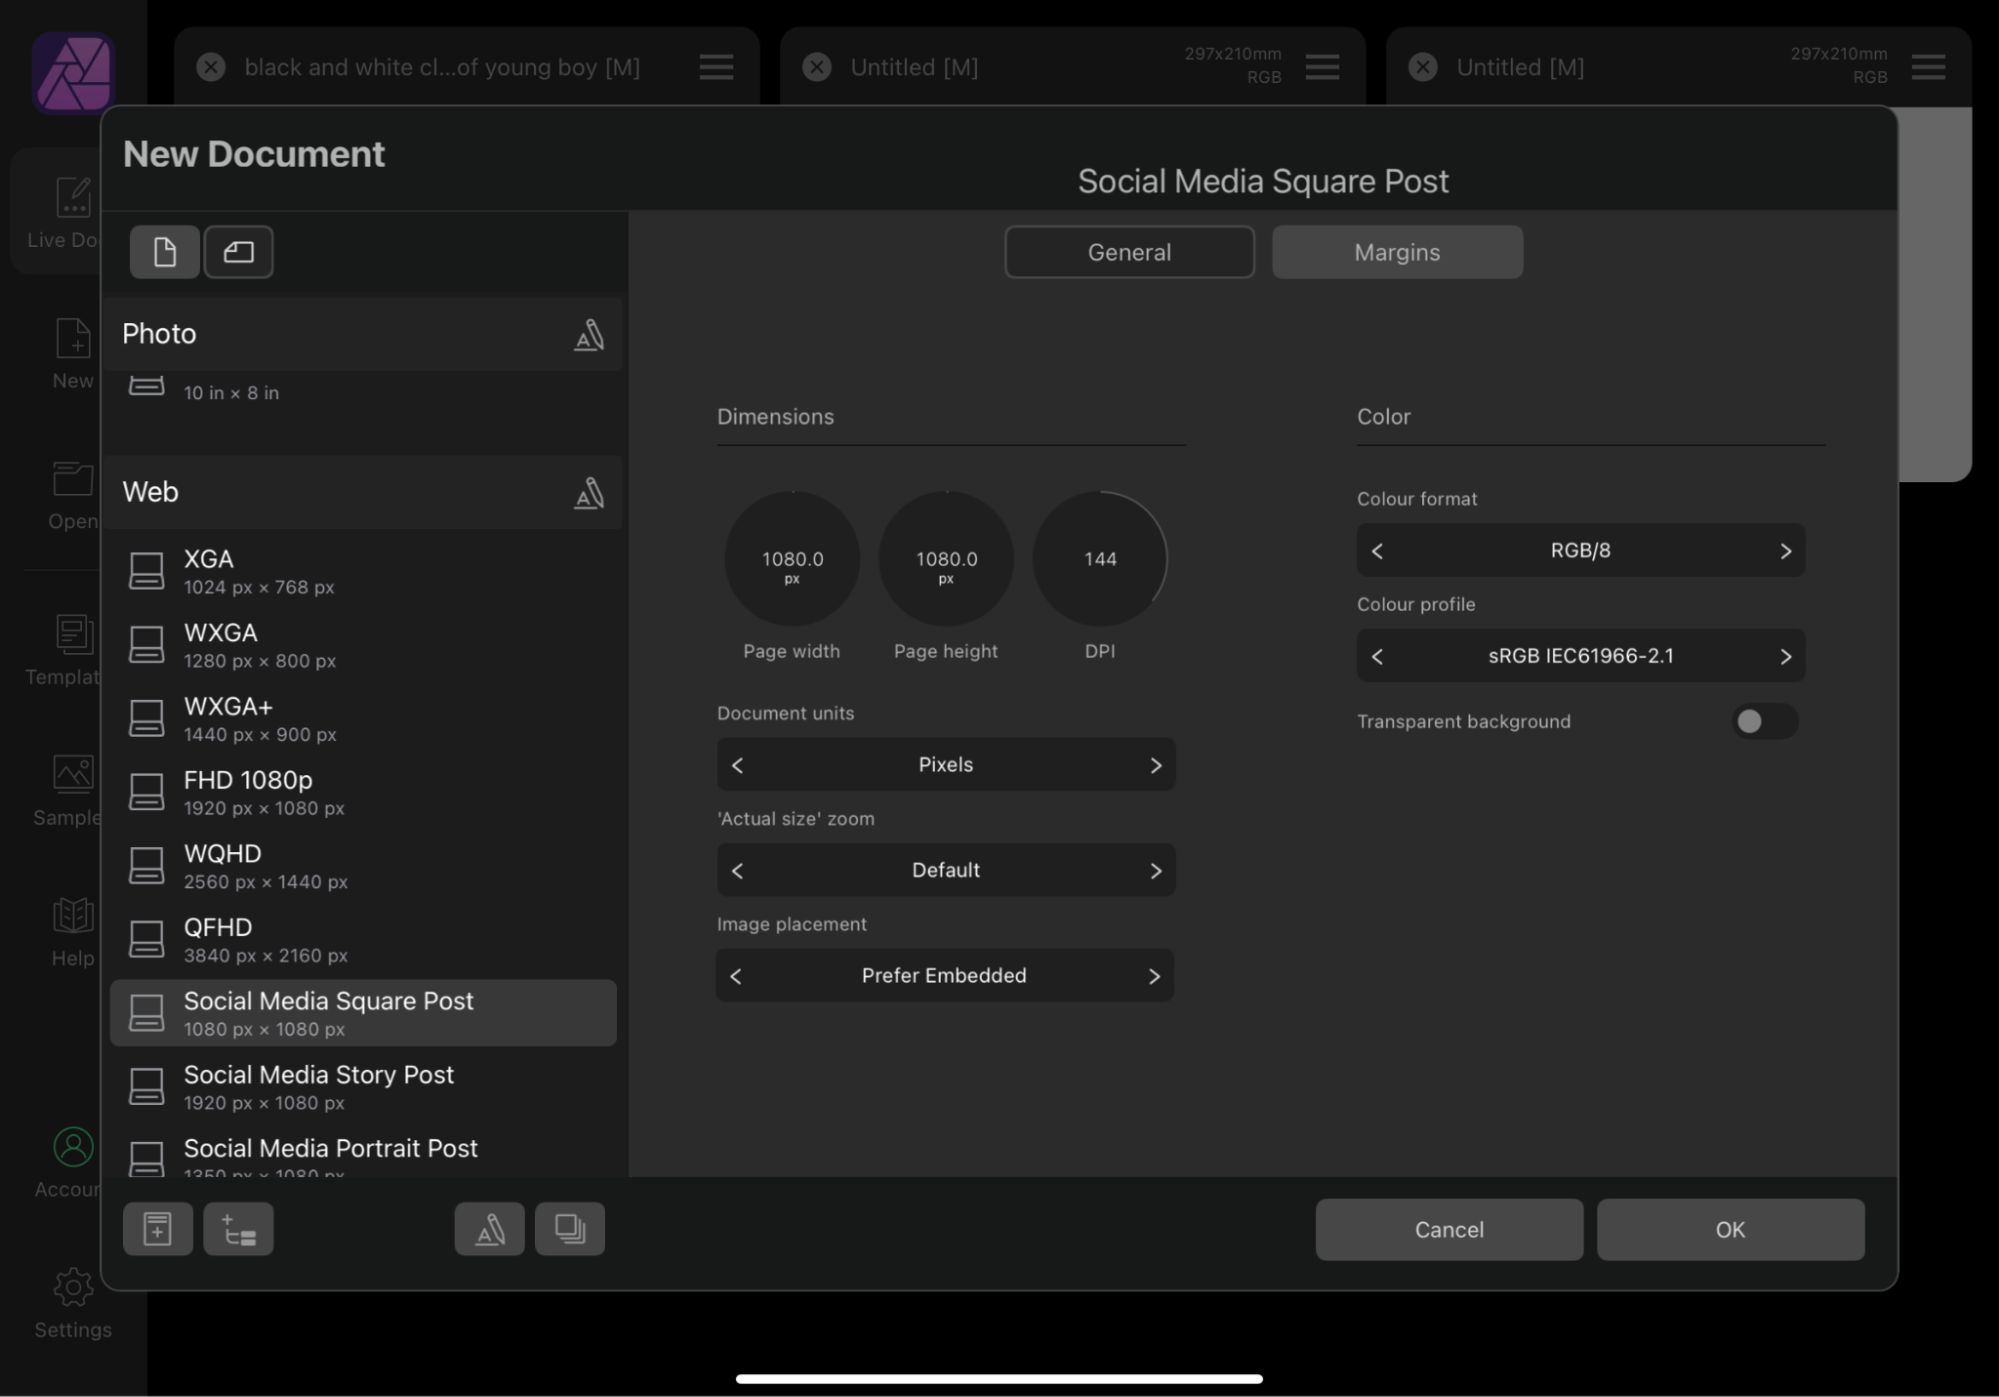
Task: Open sRGB IEC61966-2.1 profile selector
Action: coord(1580,656)
